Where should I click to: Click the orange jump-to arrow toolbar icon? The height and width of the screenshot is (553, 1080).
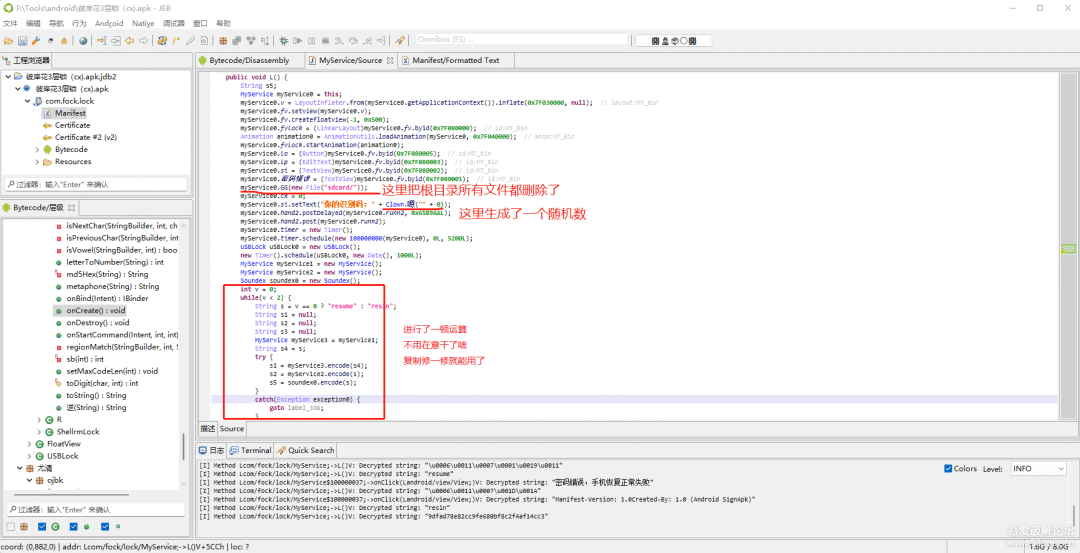pyautogui.click(x=101, y=41)
